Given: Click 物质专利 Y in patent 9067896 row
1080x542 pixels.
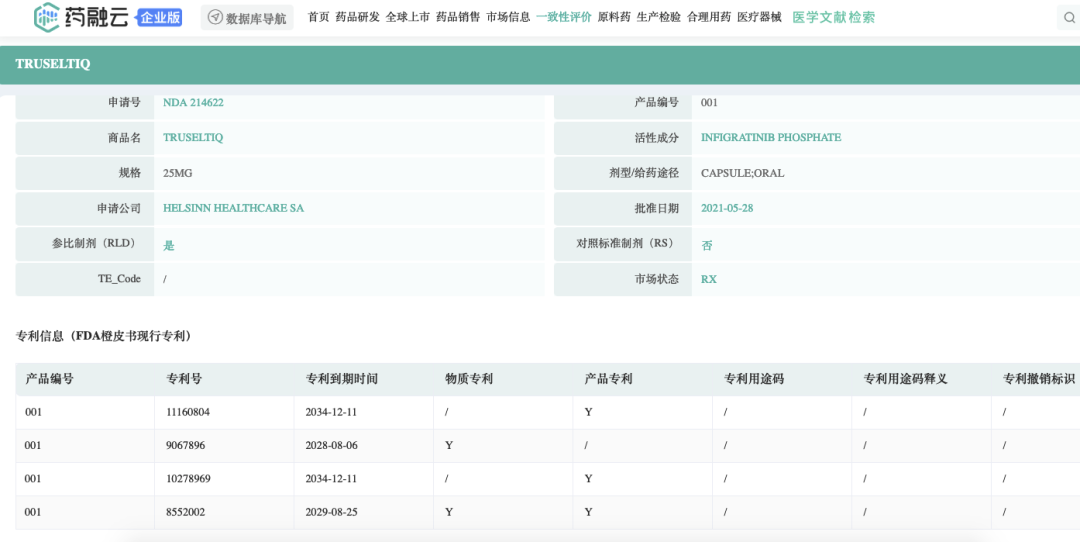Looking at the screenshot, I should point(449,446).
